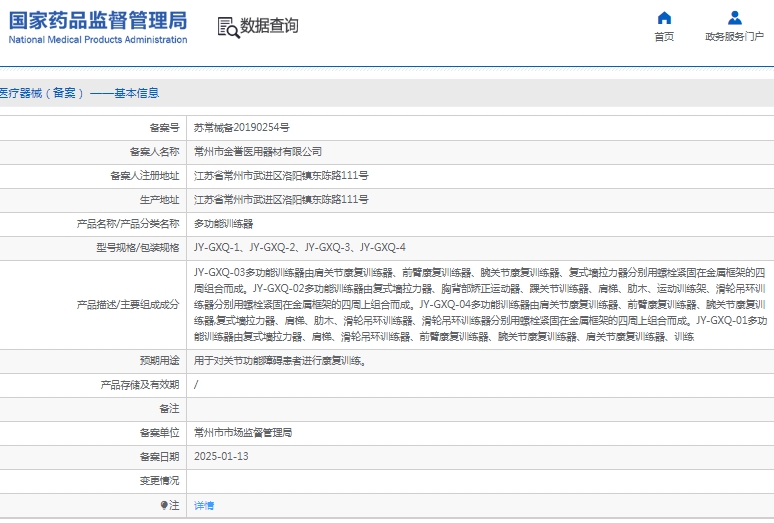Screen dimensions: 774x523
Task: Click the bullet icon beside 注
Action: point(164,505)
